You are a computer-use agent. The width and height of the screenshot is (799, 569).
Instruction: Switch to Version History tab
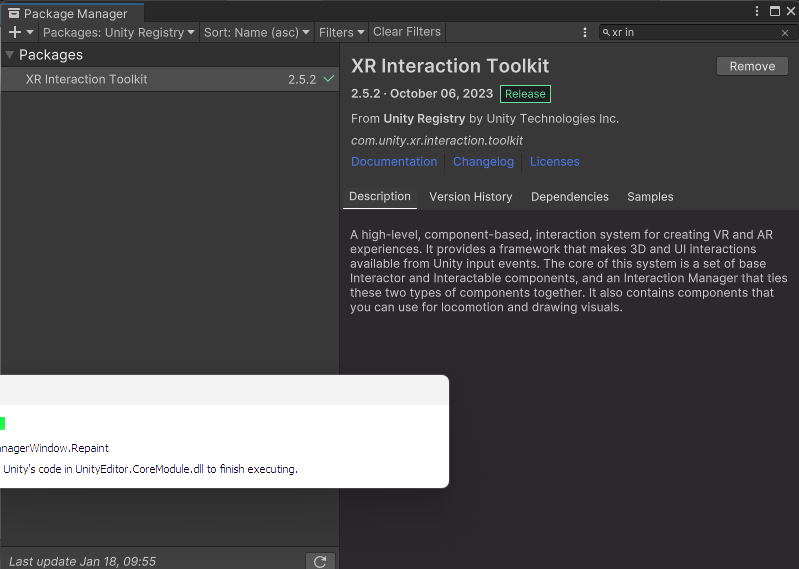(470, 197)
